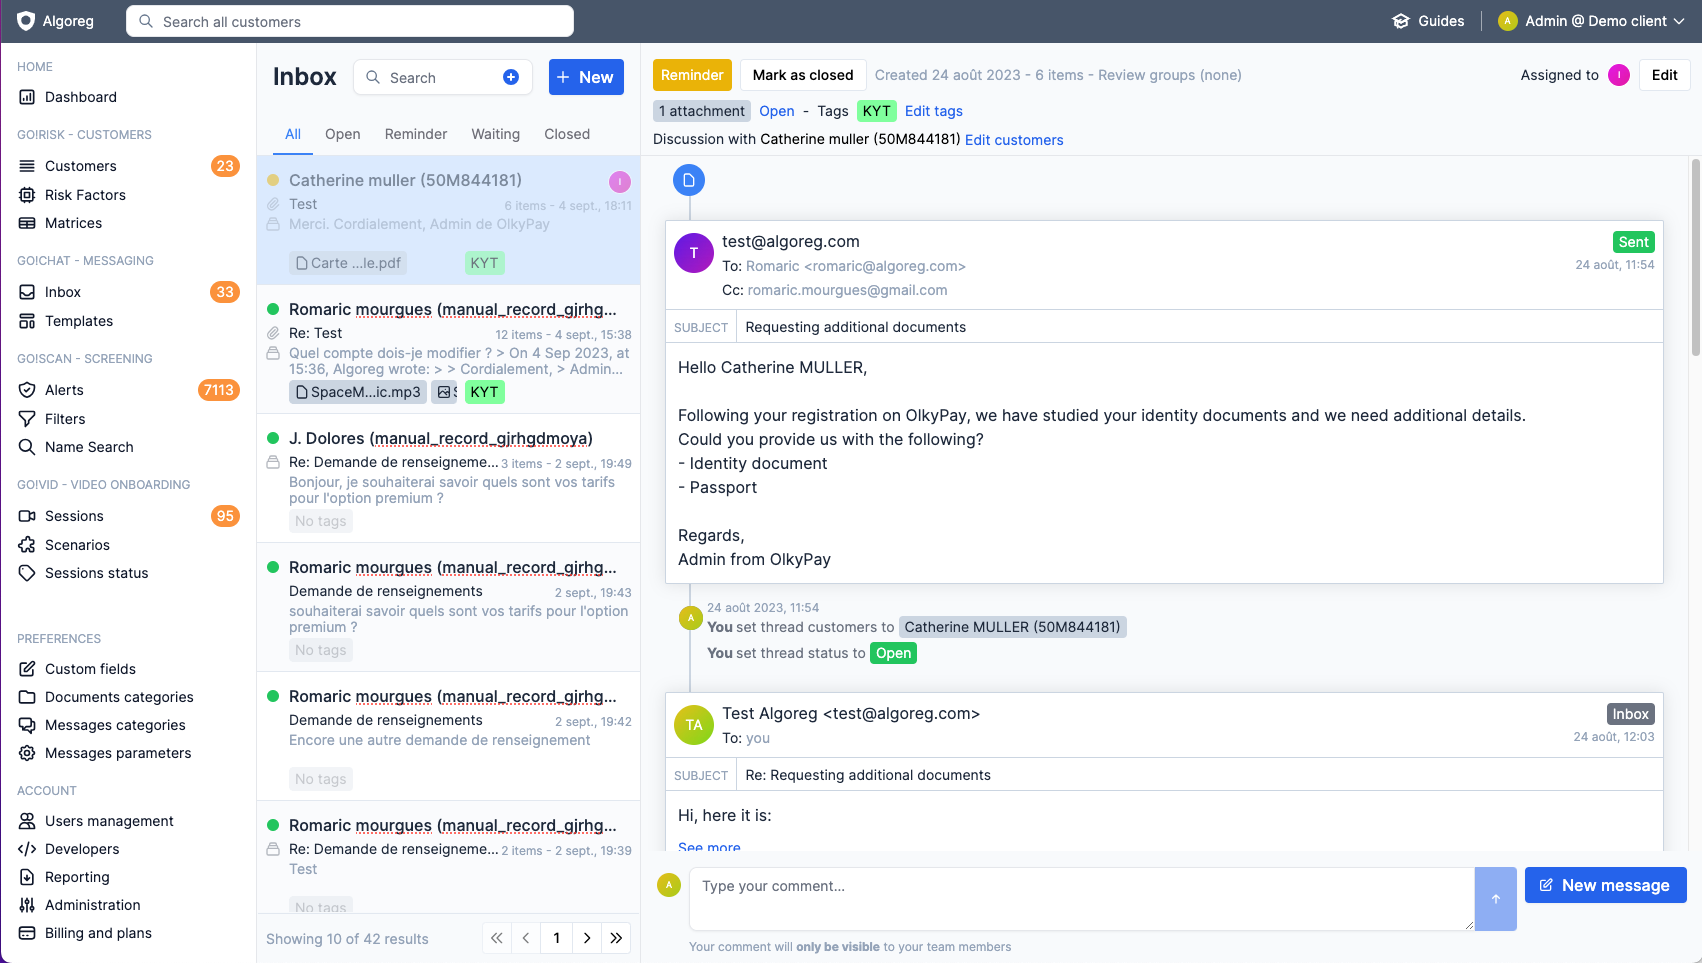Click the New thread button
Viewport: 1702px width, 963px height.
click(x=586, y=77)
